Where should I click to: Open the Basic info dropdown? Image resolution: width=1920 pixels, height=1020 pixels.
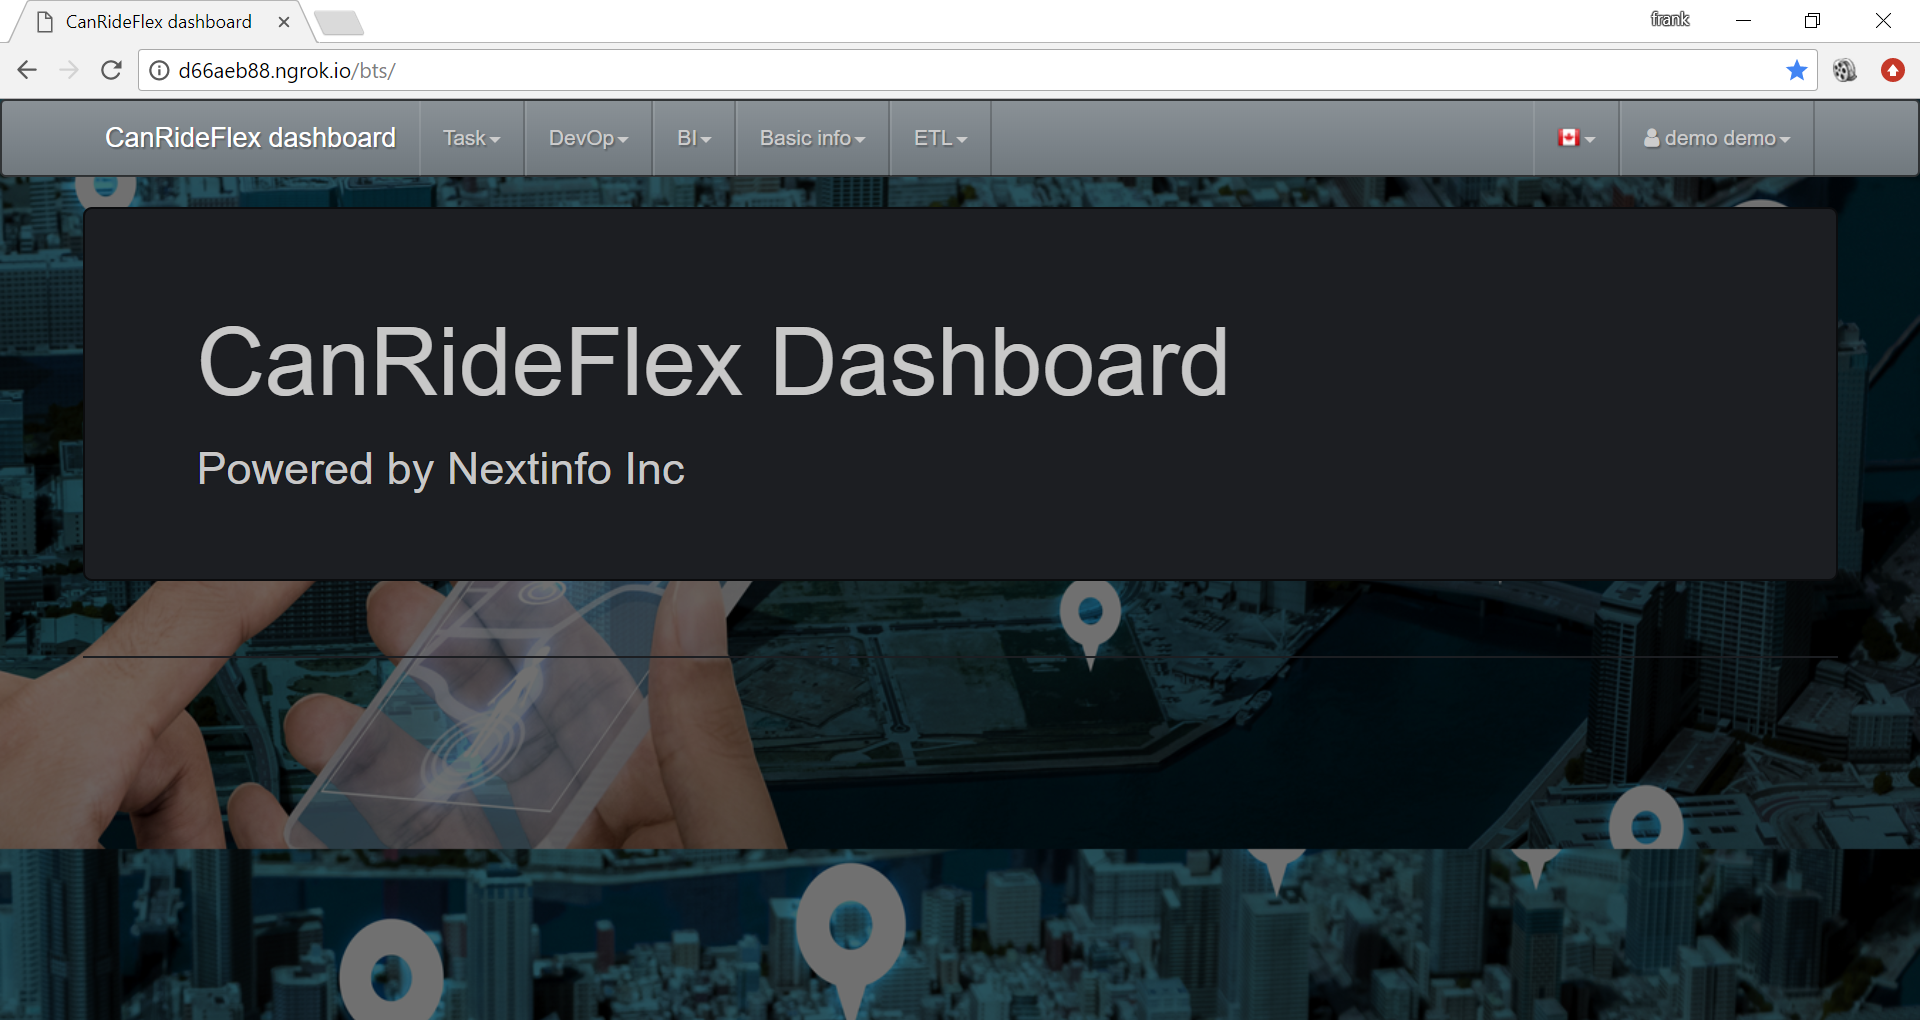[812, 138]
